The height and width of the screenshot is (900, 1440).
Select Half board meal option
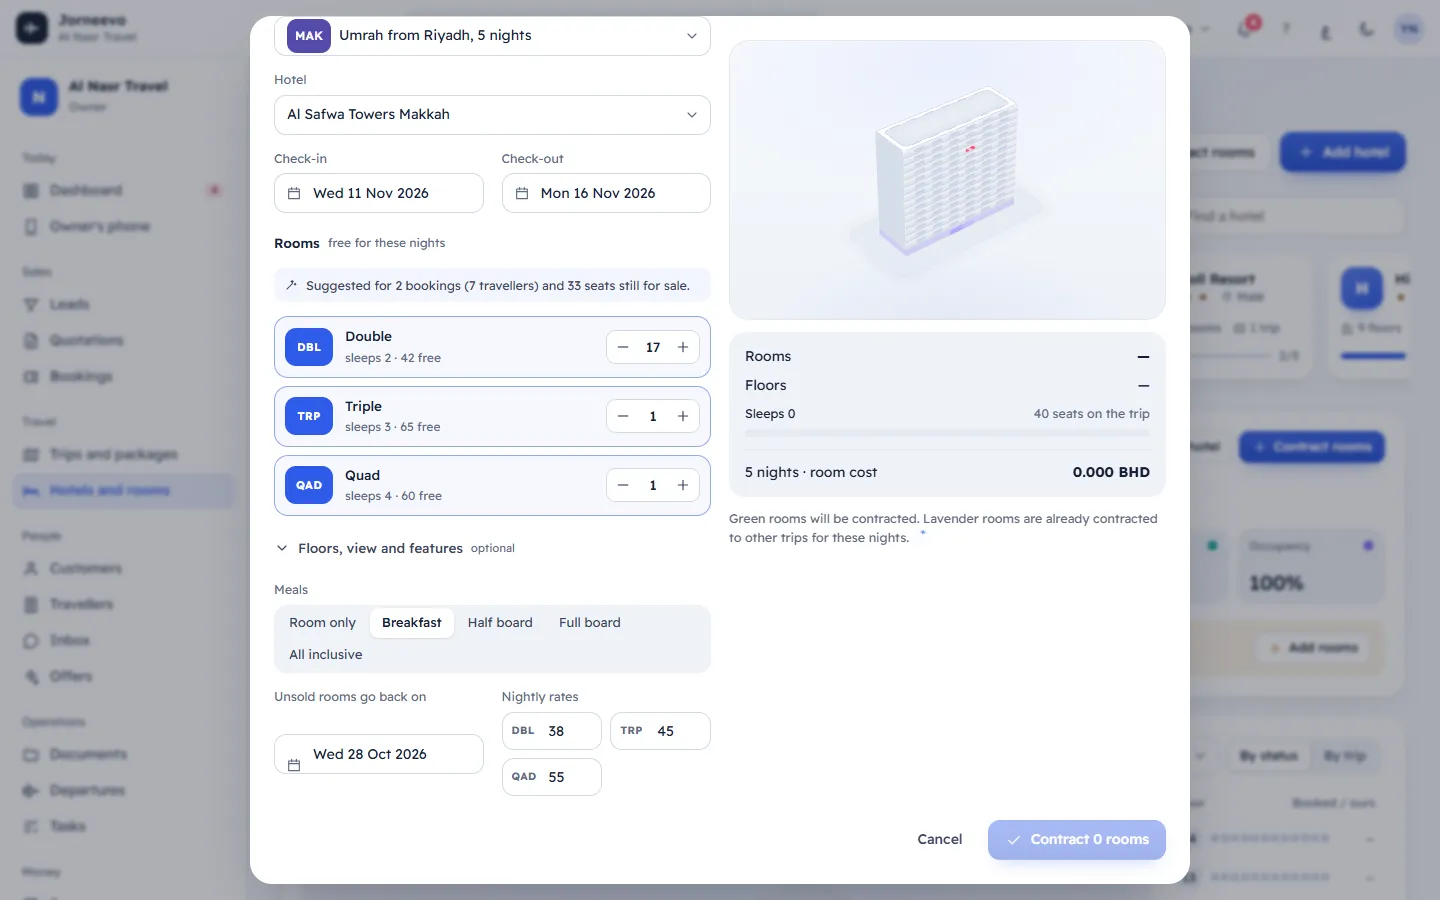point(500,622)
